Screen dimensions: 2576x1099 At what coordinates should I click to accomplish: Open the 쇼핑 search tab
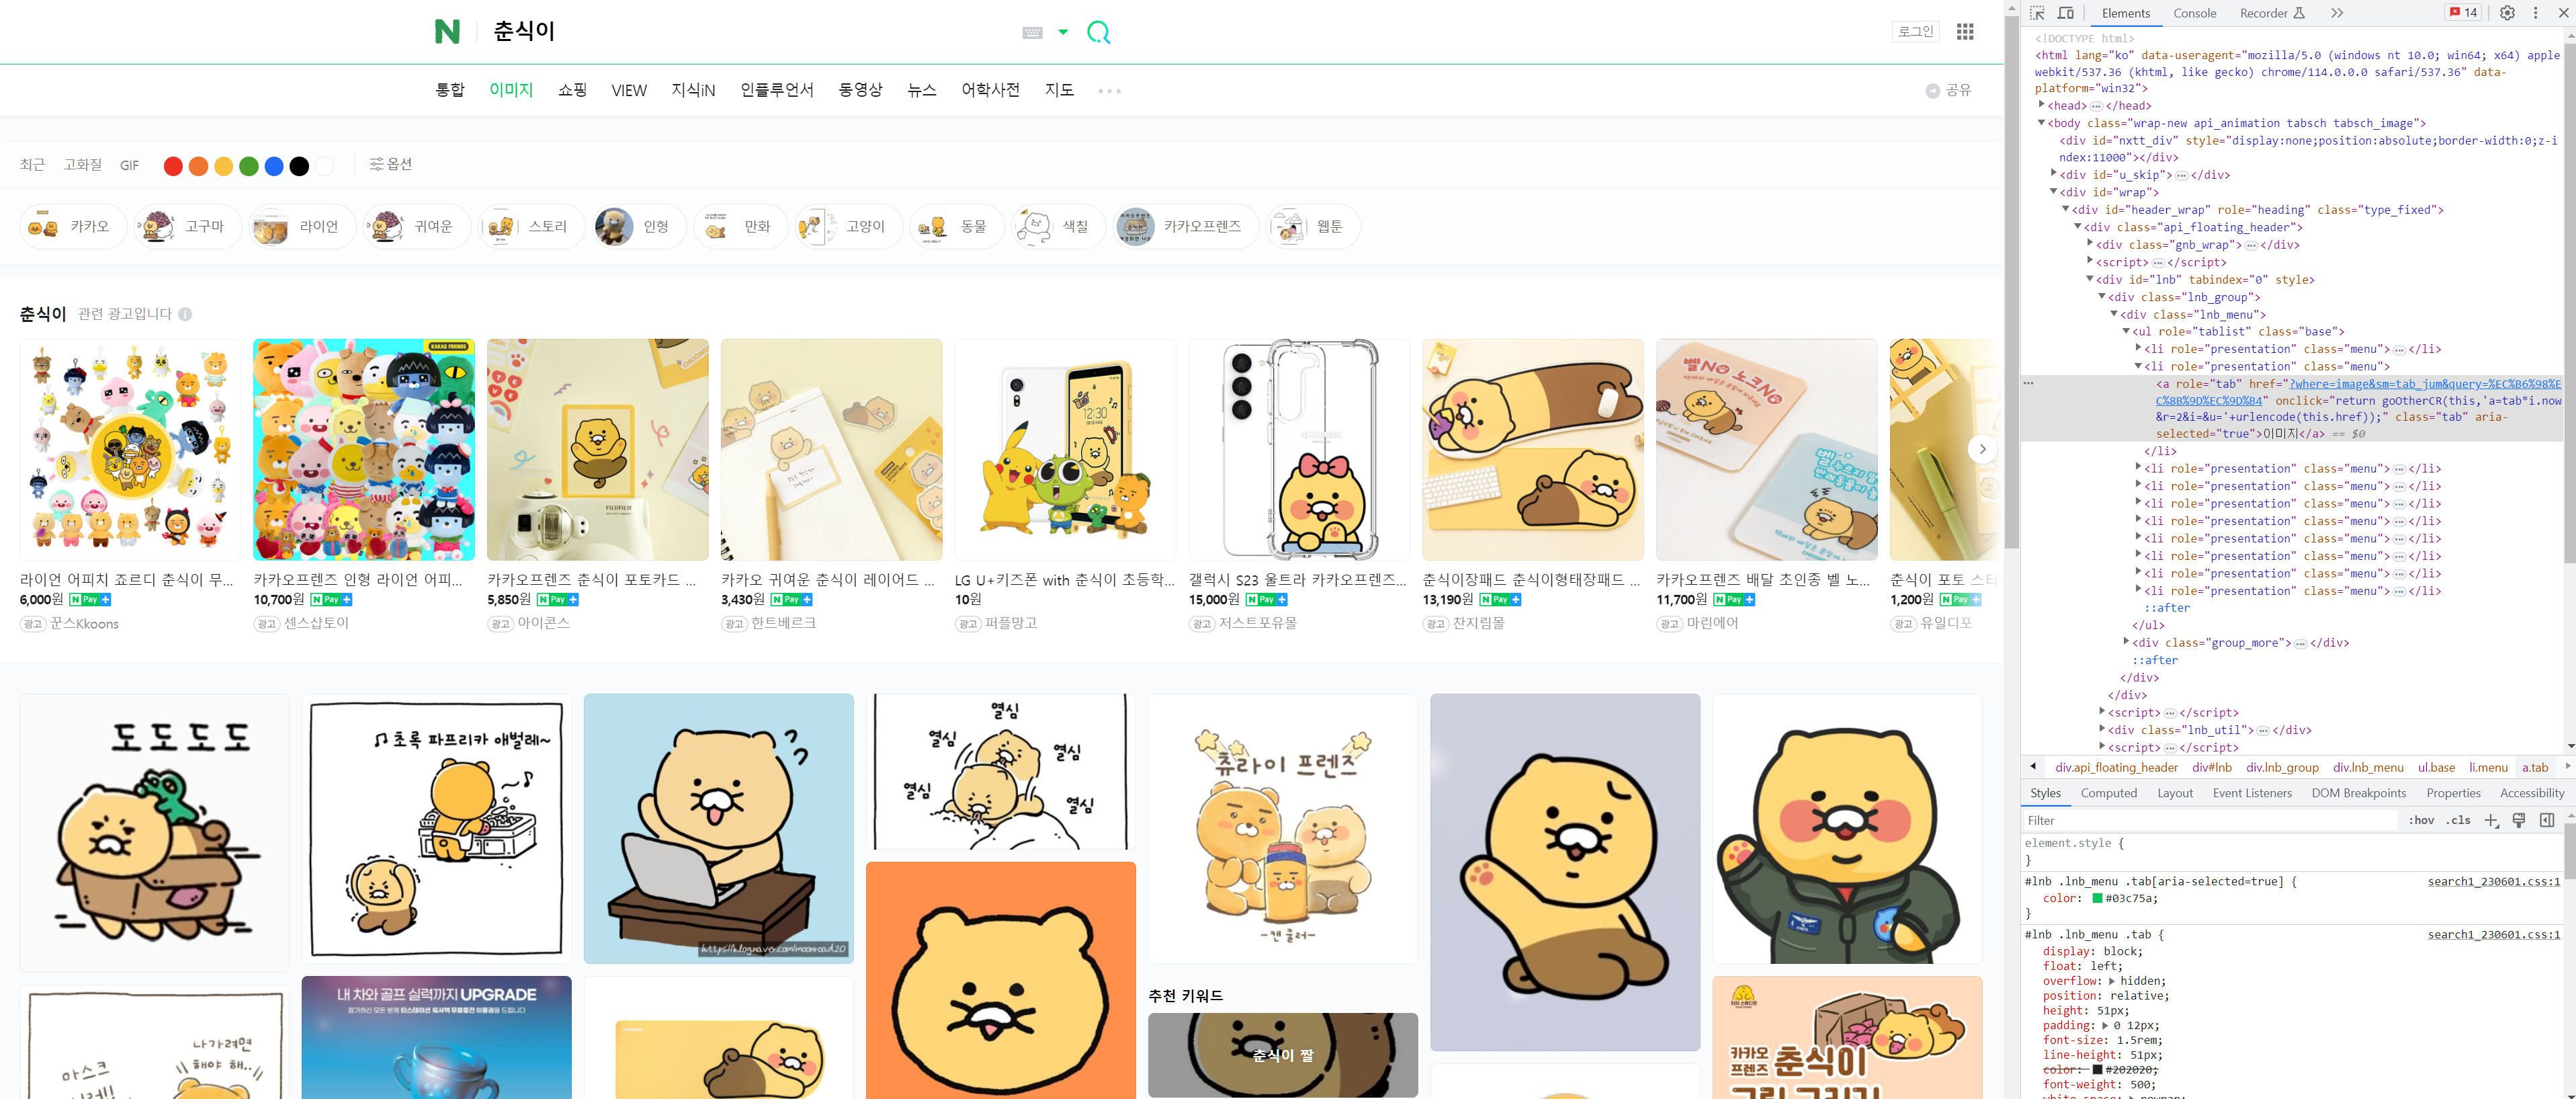click(x=572, y=90)
